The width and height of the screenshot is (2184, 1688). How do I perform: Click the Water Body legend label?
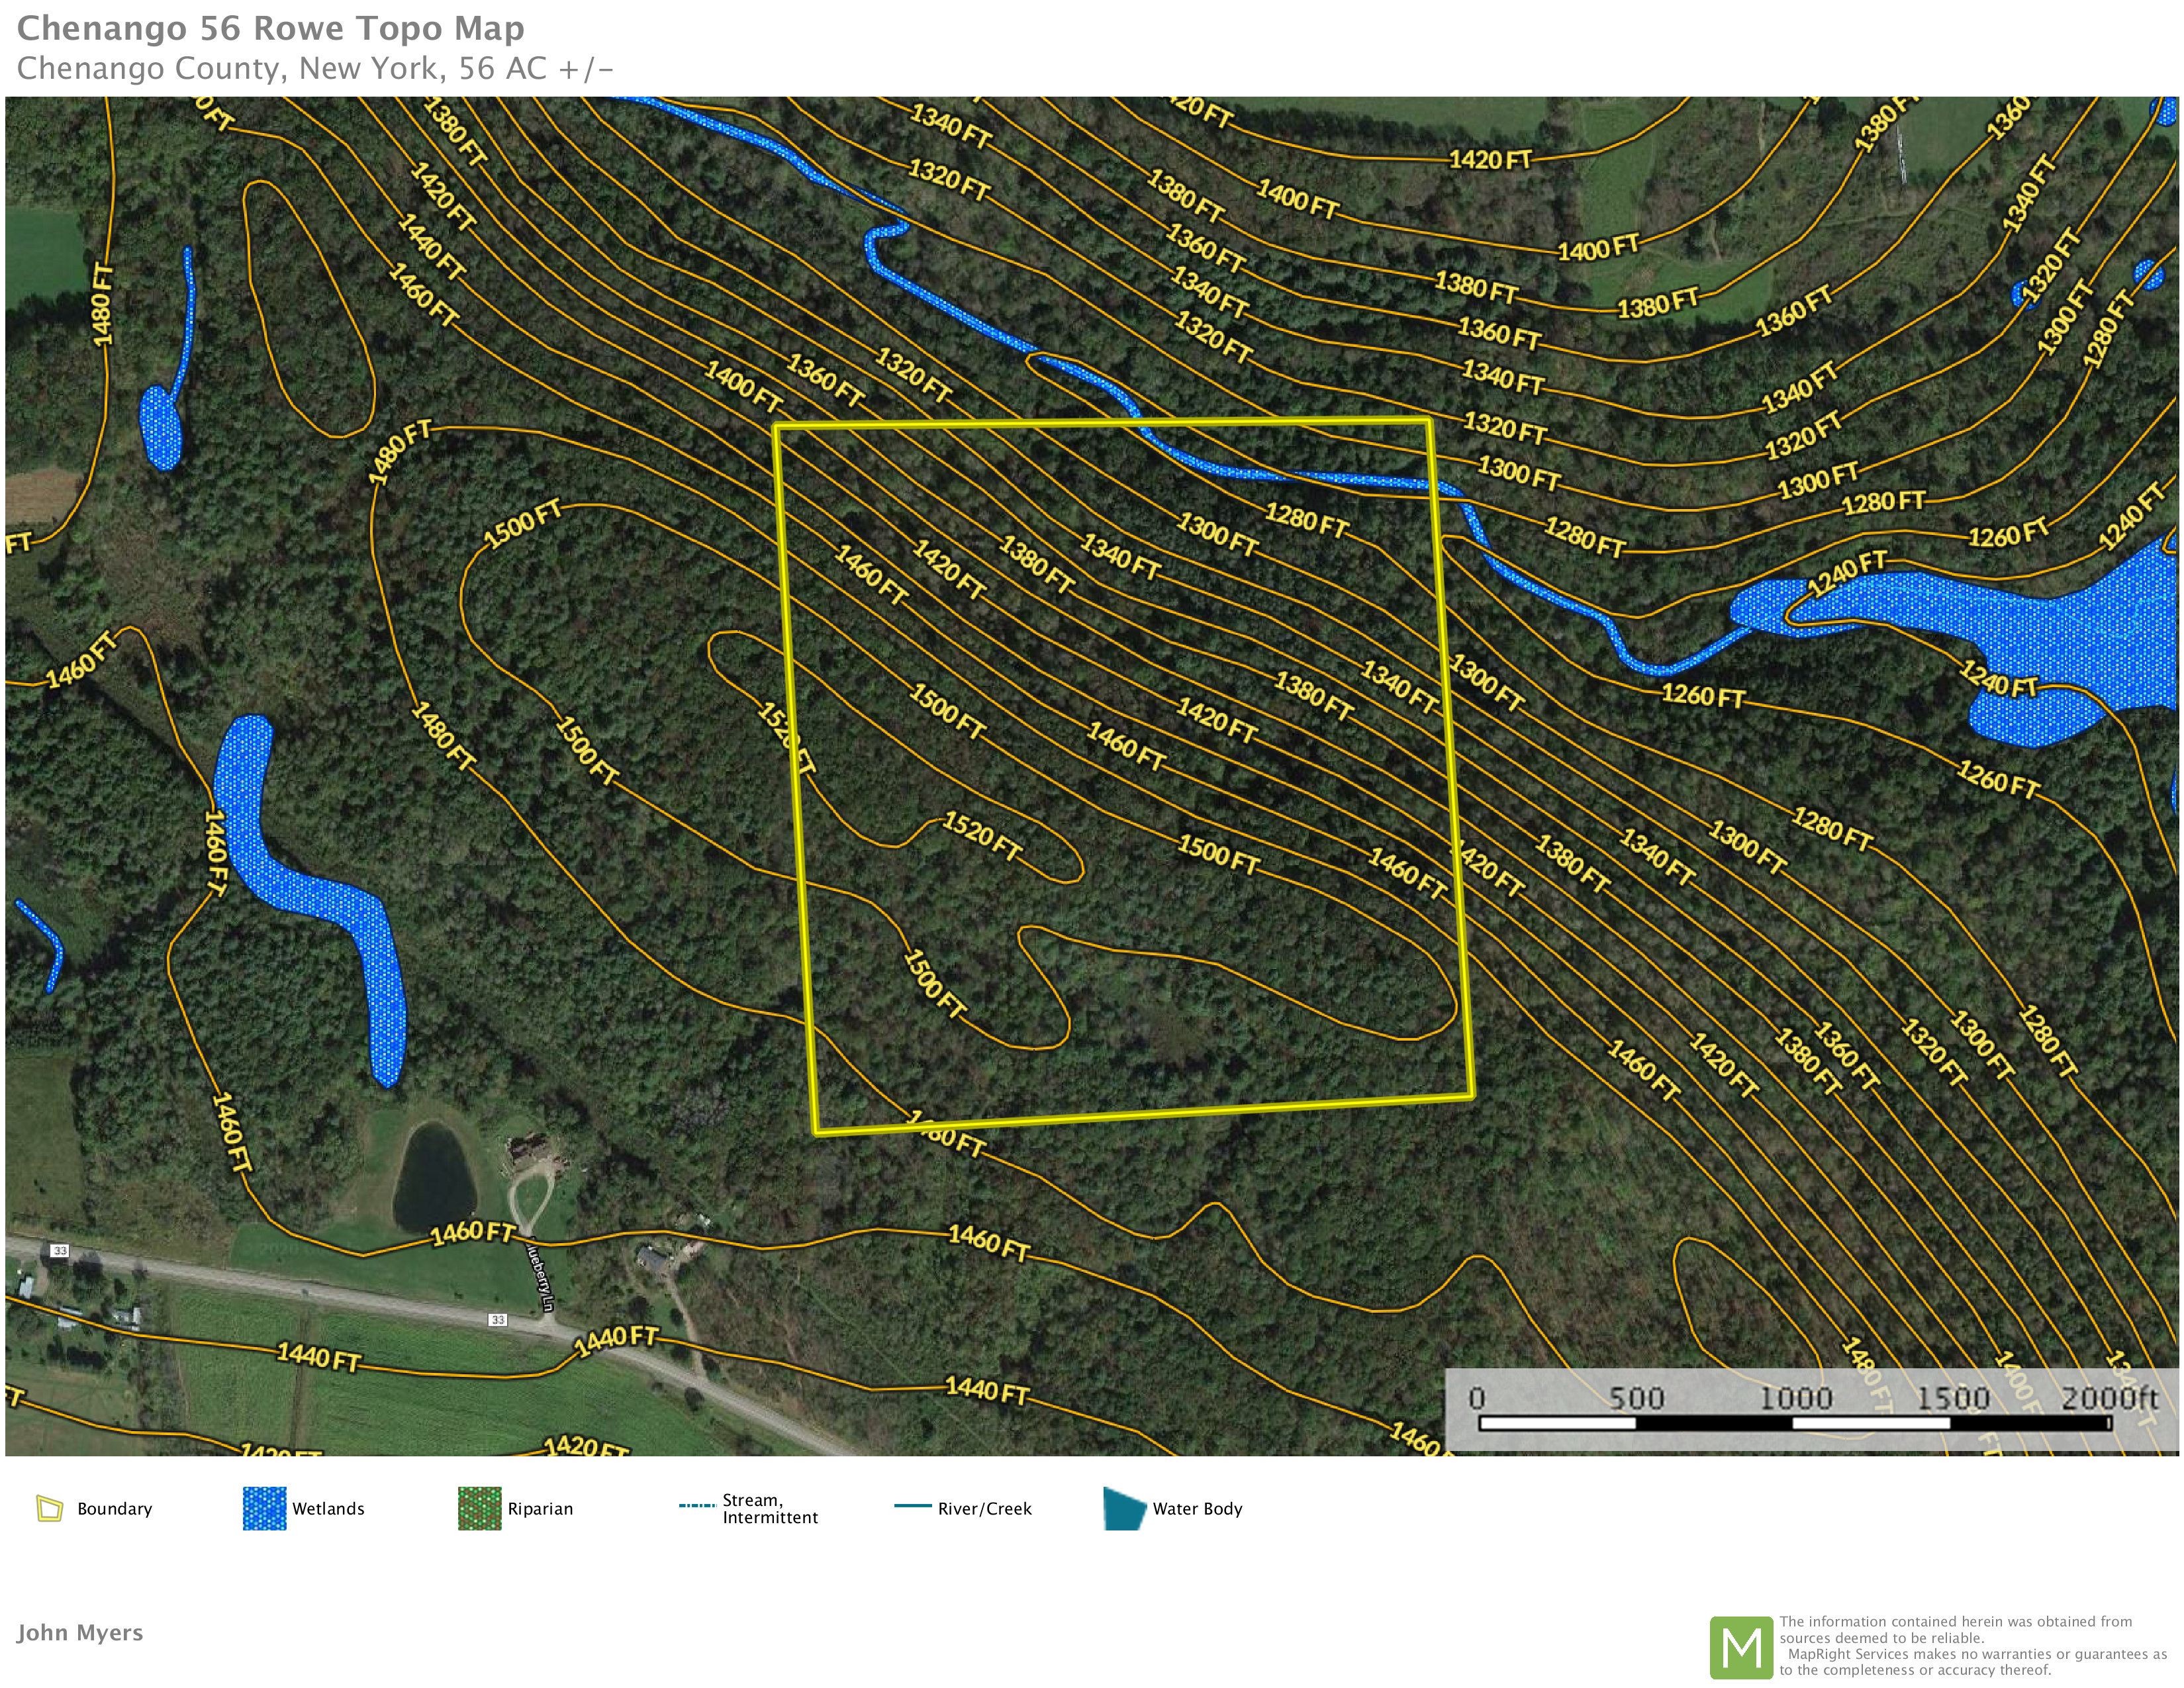(1197, 1509)
